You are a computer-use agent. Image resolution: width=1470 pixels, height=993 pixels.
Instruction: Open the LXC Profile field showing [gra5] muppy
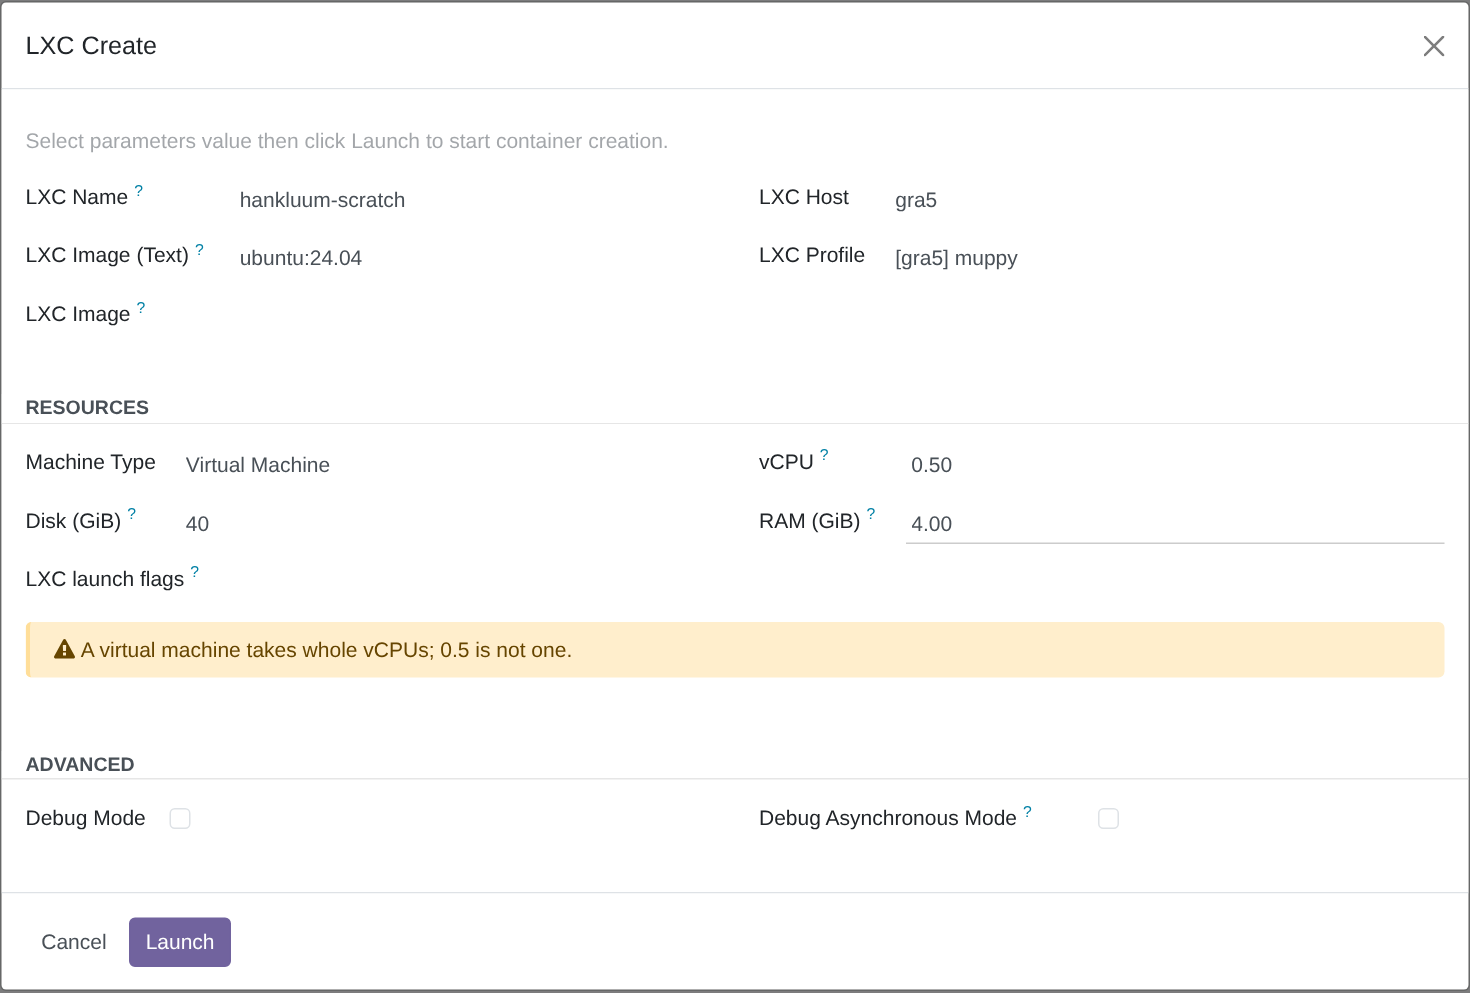tap(1167, 258)
